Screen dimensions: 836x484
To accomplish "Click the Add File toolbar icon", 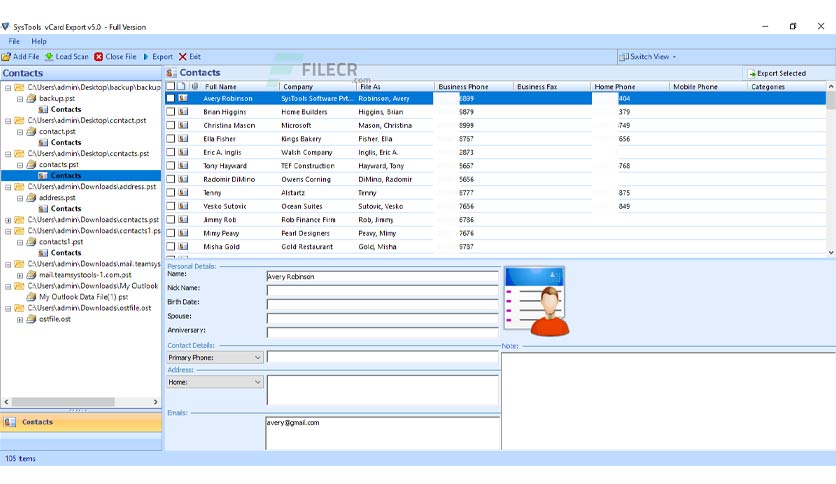I will click(x=6, y=57).
